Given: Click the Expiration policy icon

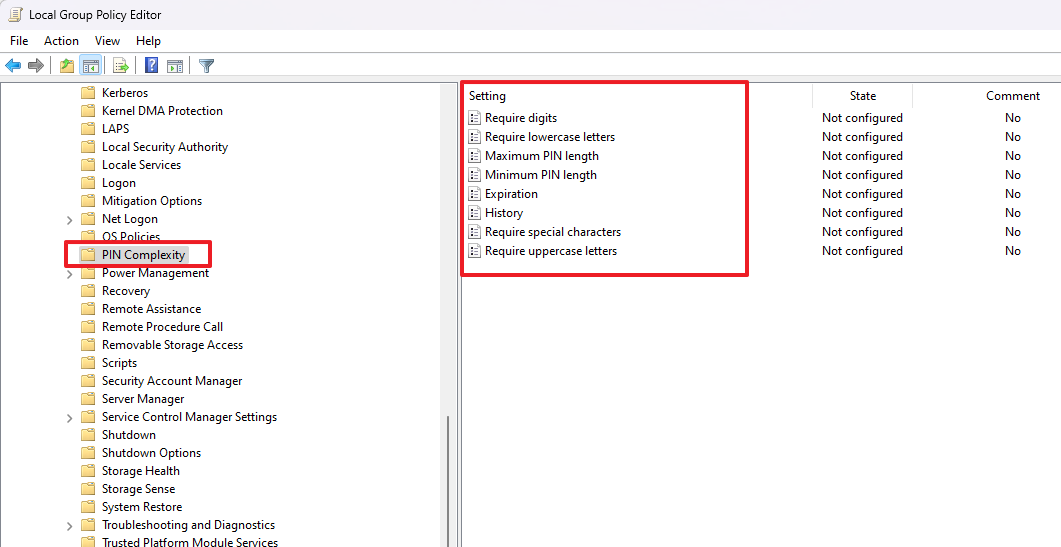Looking at the screenshot, I should point(475,194).
